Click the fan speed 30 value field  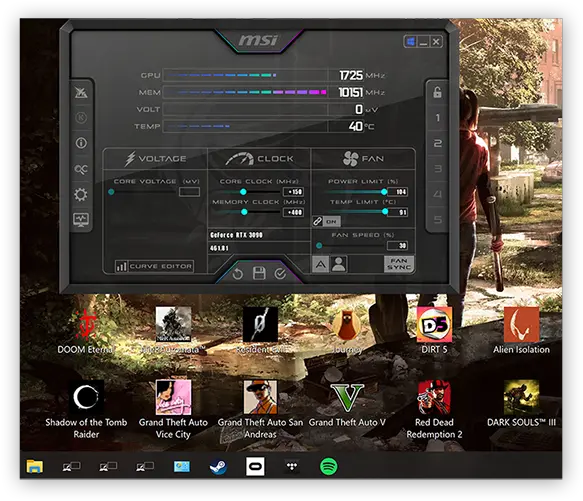397,245
